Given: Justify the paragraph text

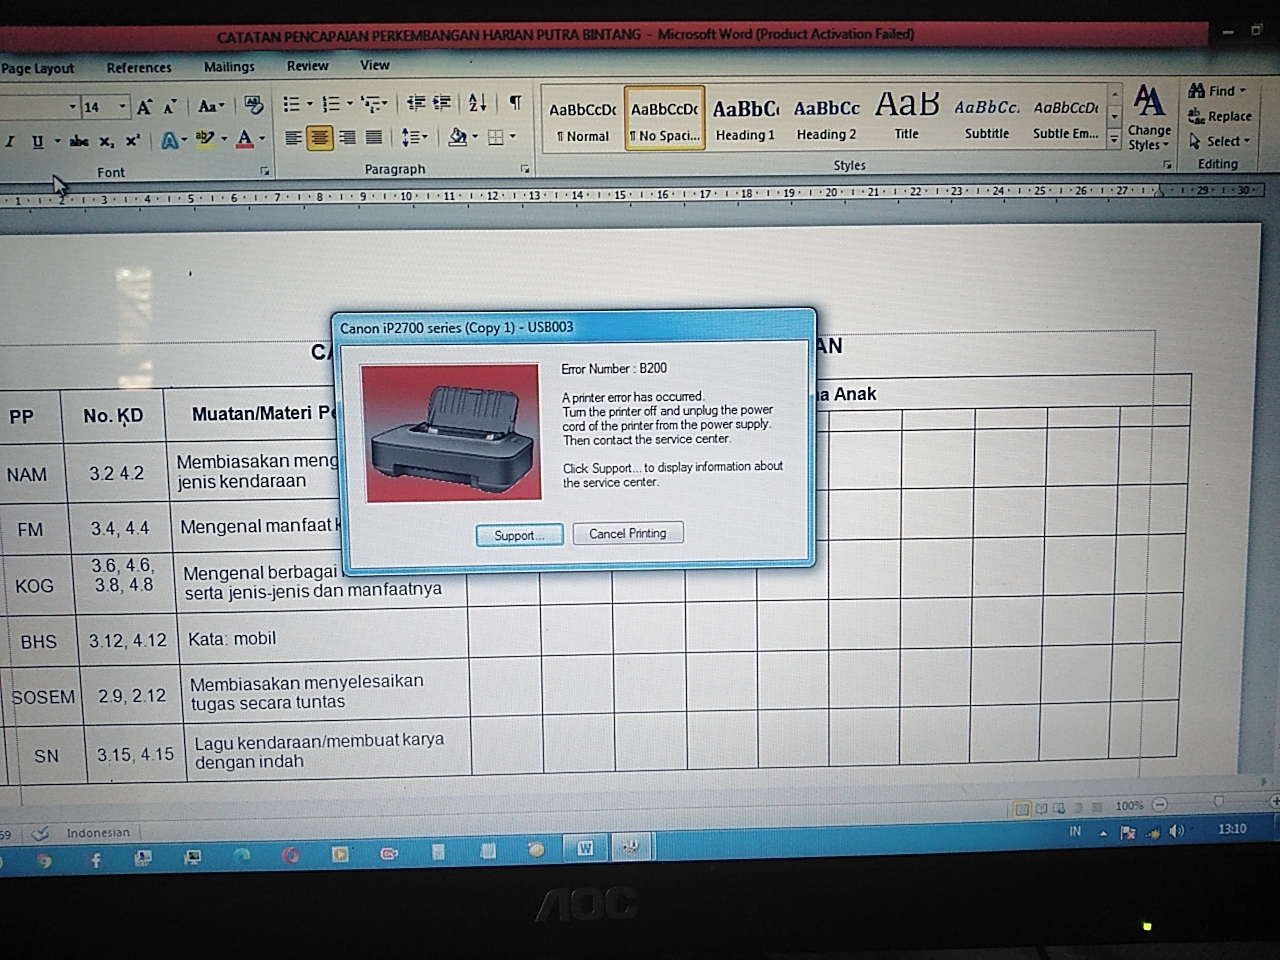Looking at the screenshot, I should point(373,137).
